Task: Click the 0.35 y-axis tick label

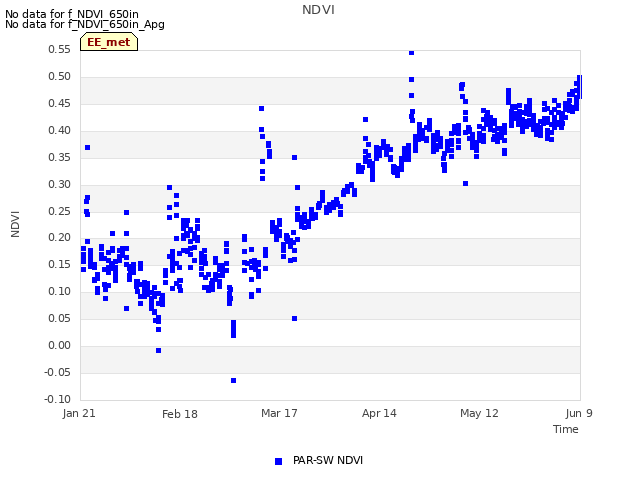Action: pyautogui.click(x=60, y=157)
